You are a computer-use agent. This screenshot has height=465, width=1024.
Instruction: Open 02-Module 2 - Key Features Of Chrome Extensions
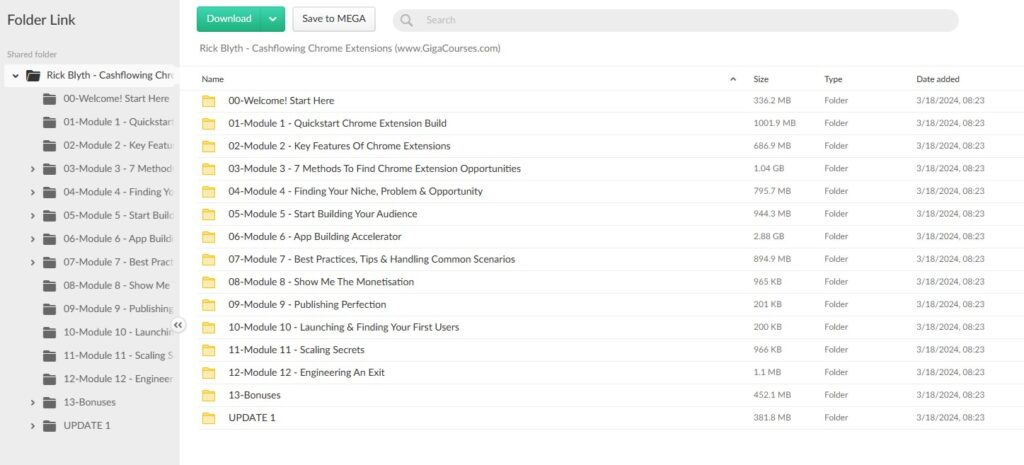tap(340, 146)
